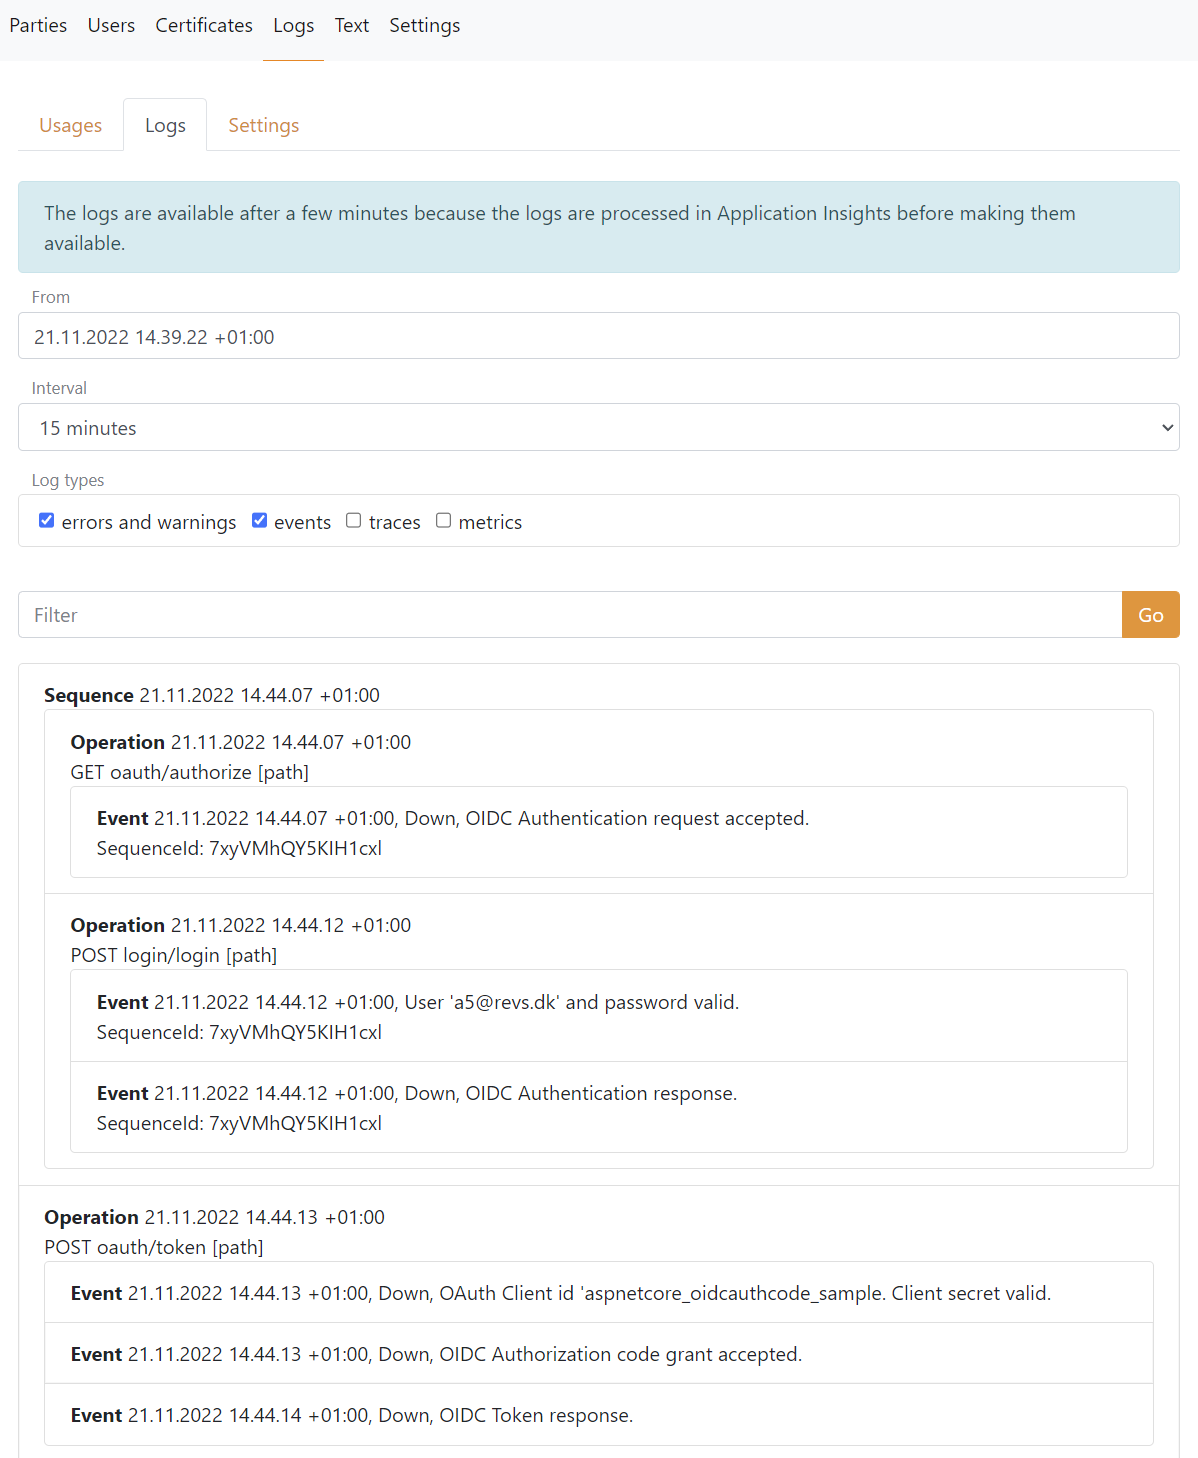Enable the metrics checkbox
This screenshot has height=1458, width=1198.
tap(443, 520)
